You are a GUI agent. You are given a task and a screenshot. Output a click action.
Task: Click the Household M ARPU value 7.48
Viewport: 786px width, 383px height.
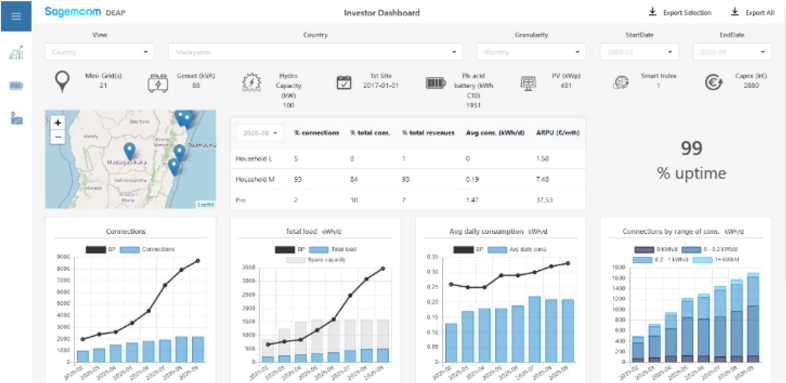[x=542, y=179]
